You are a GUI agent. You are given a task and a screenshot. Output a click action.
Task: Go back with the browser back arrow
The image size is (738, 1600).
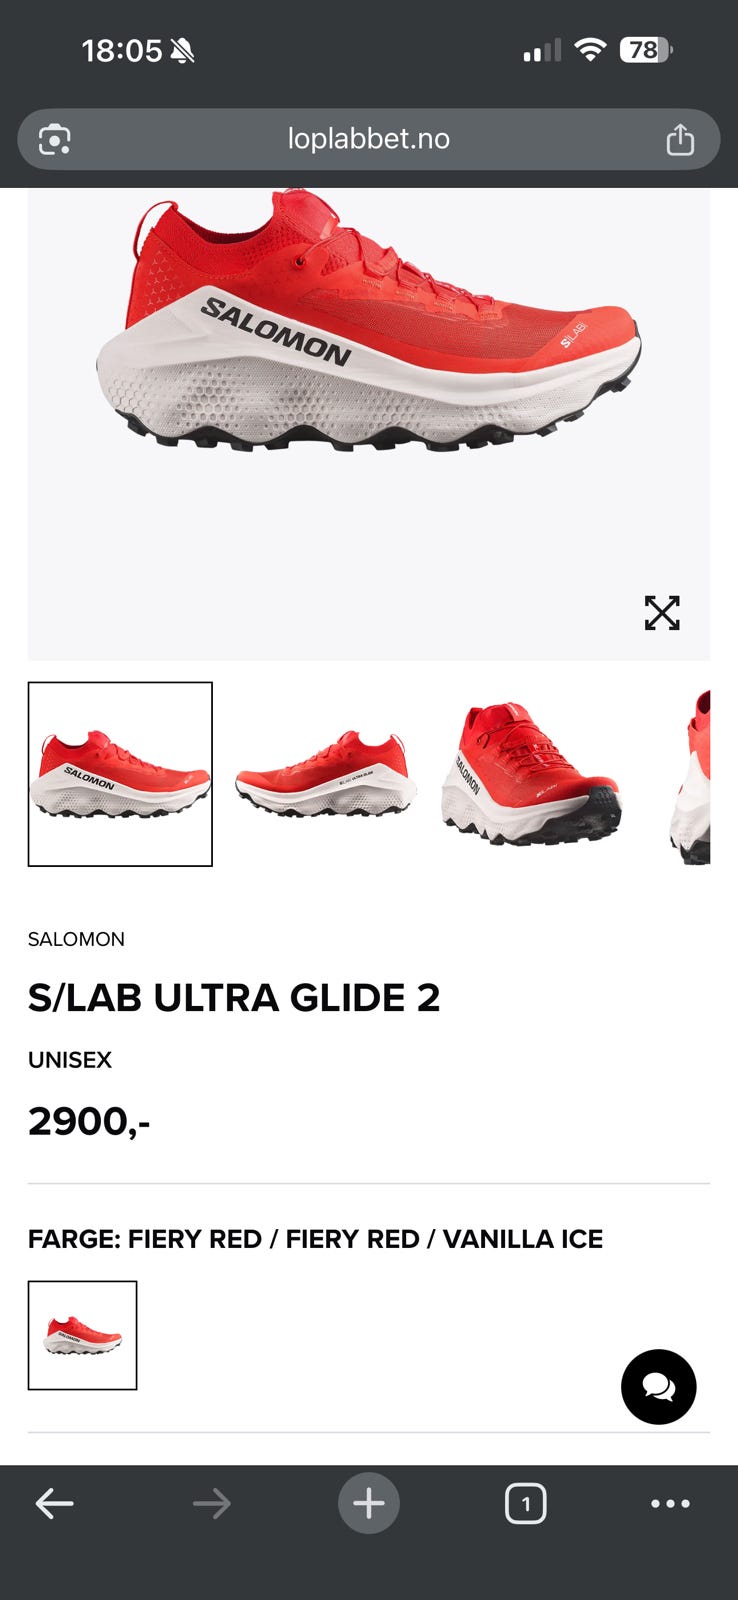tap(54, 1503)
